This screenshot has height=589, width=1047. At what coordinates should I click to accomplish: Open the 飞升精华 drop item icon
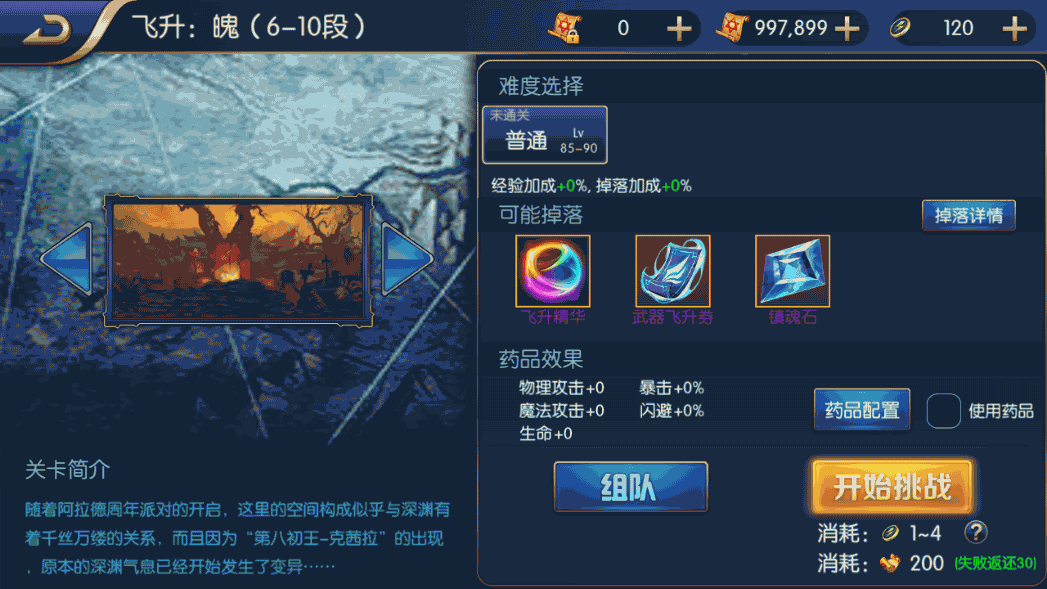(x=553, y=271)
